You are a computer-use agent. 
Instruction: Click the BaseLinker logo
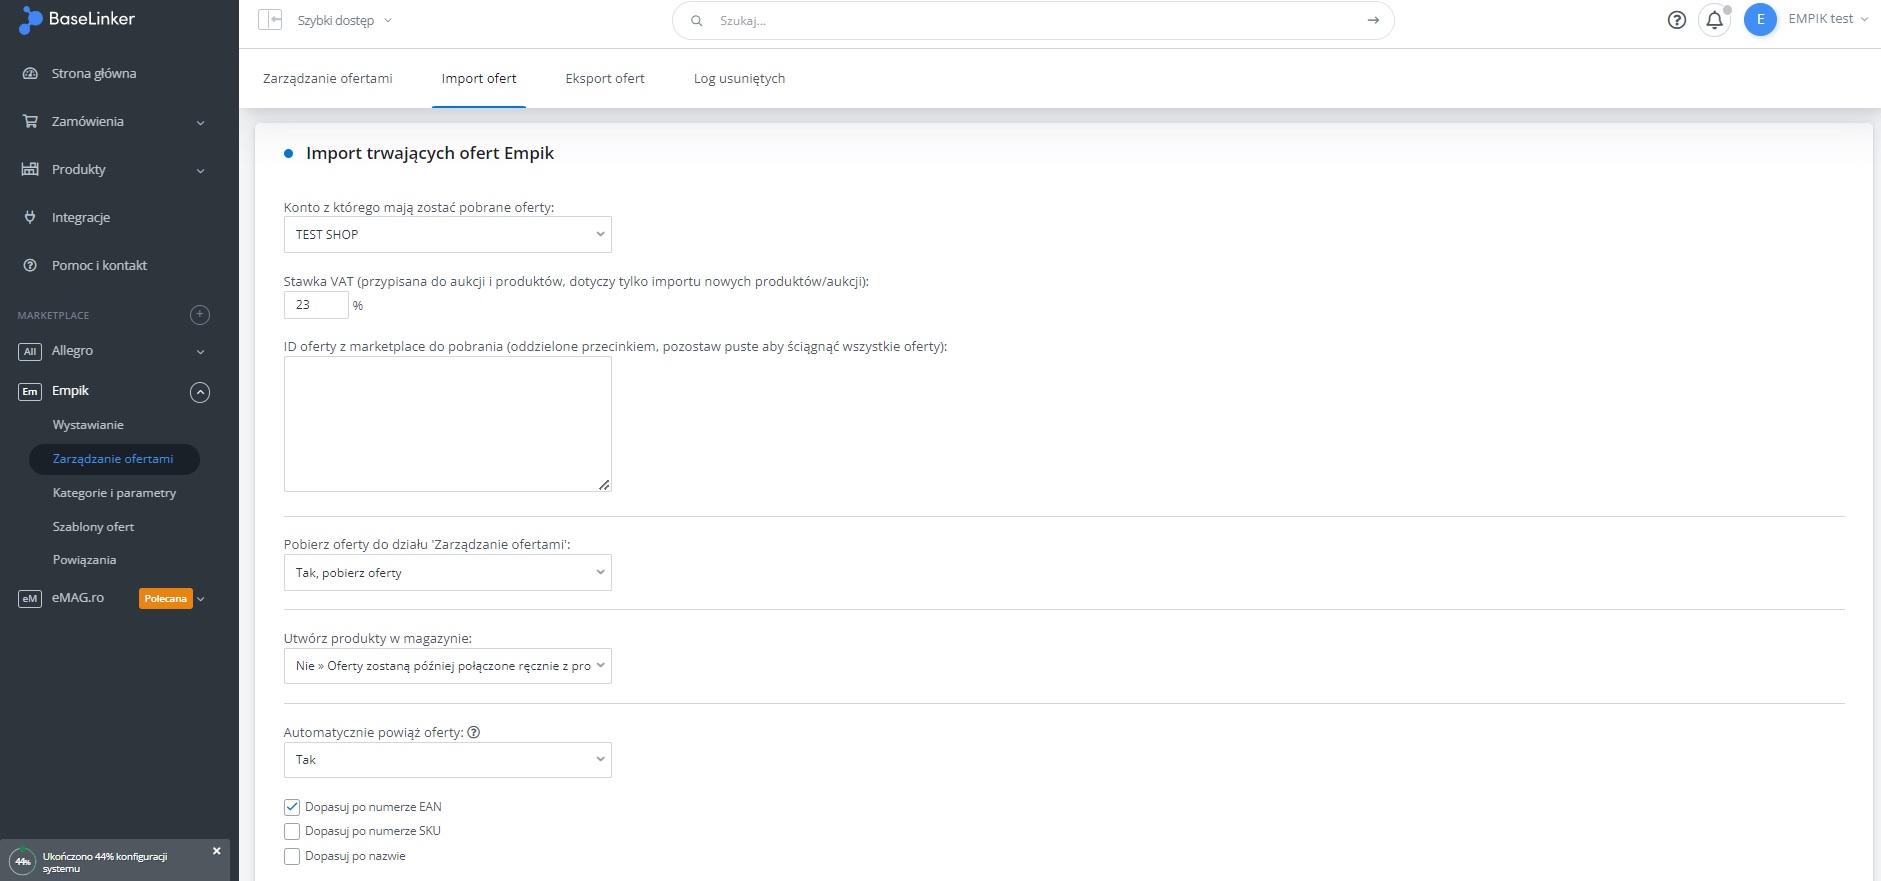coord(77,19)
